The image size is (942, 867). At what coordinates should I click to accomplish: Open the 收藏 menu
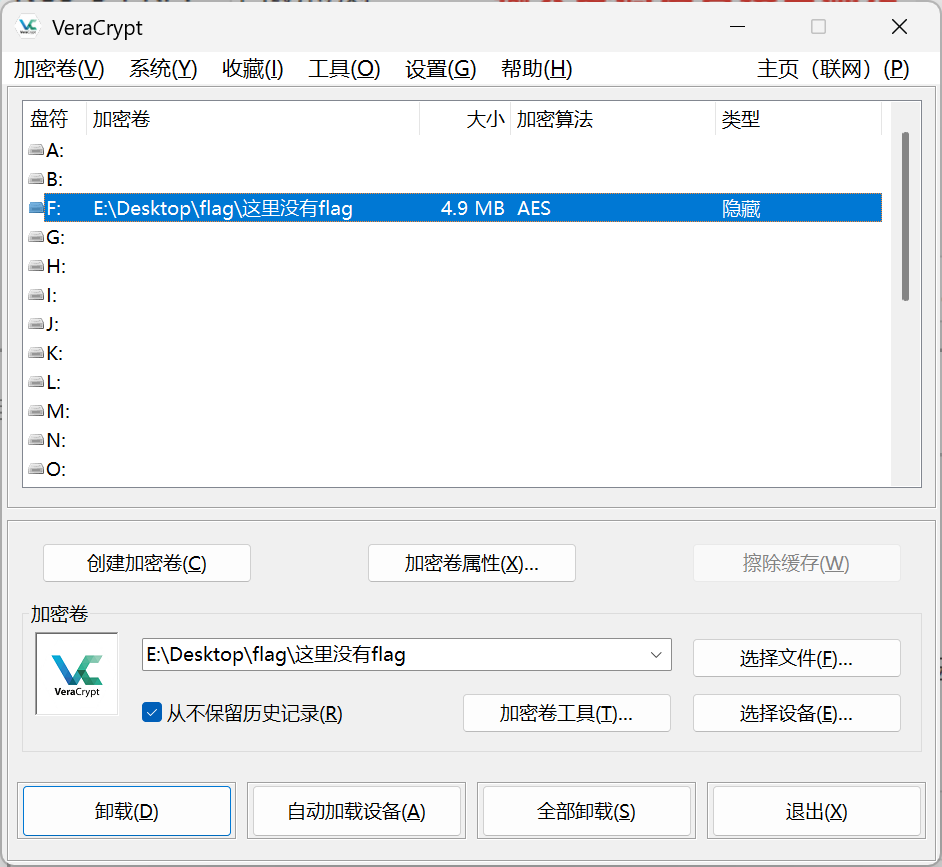point(252,69)
